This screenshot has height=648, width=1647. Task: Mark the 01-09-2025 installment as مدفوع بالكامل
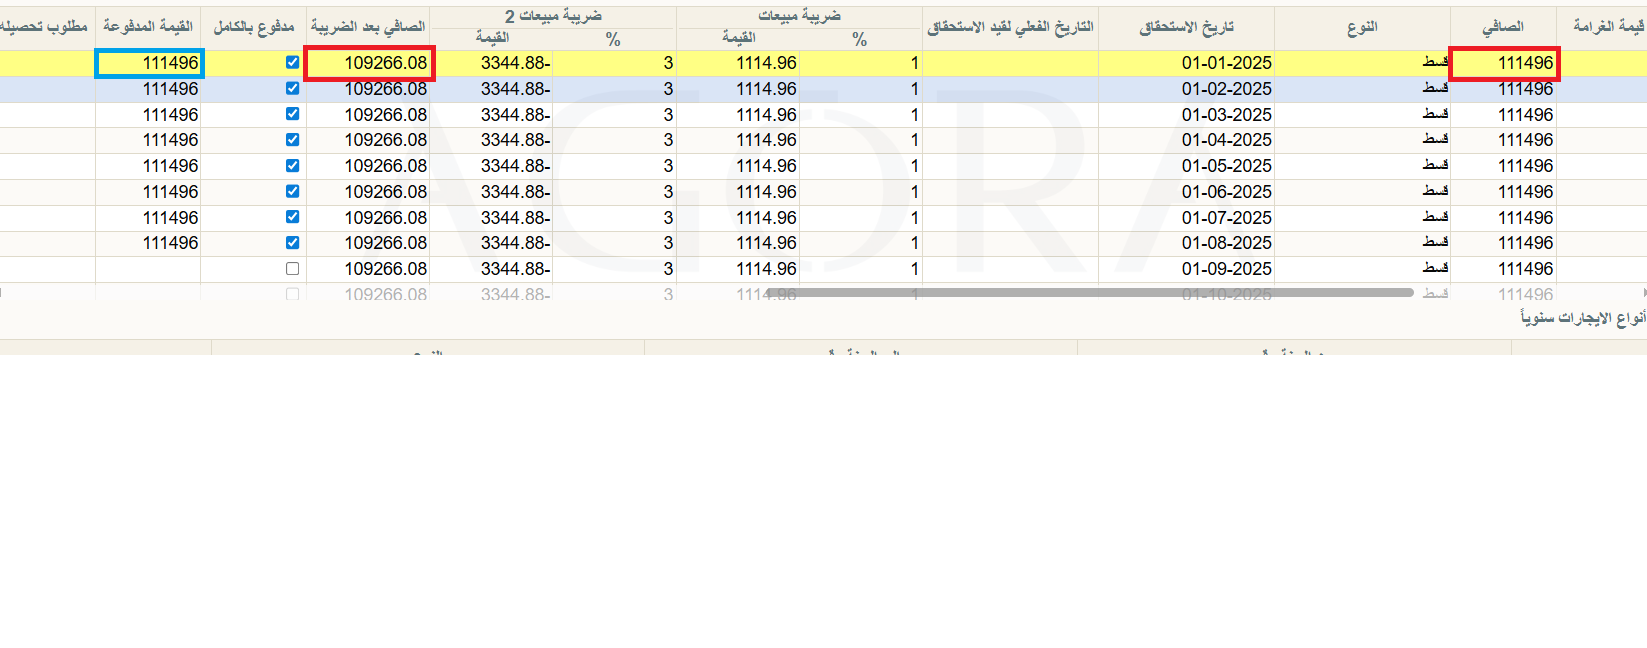click(292, 269)
